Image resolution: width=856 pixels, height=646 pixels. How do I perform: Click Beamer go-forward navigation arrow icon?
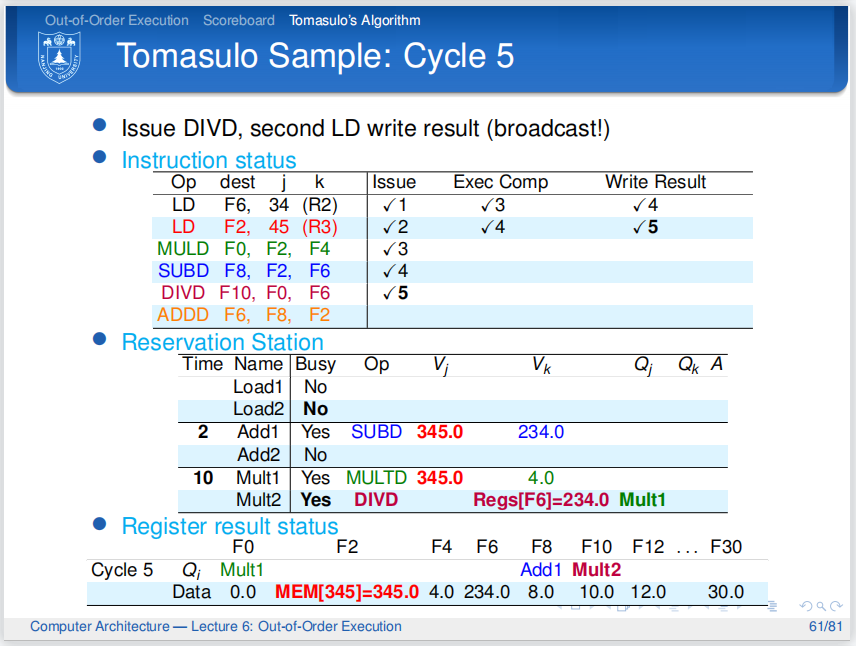coord(836,606)
